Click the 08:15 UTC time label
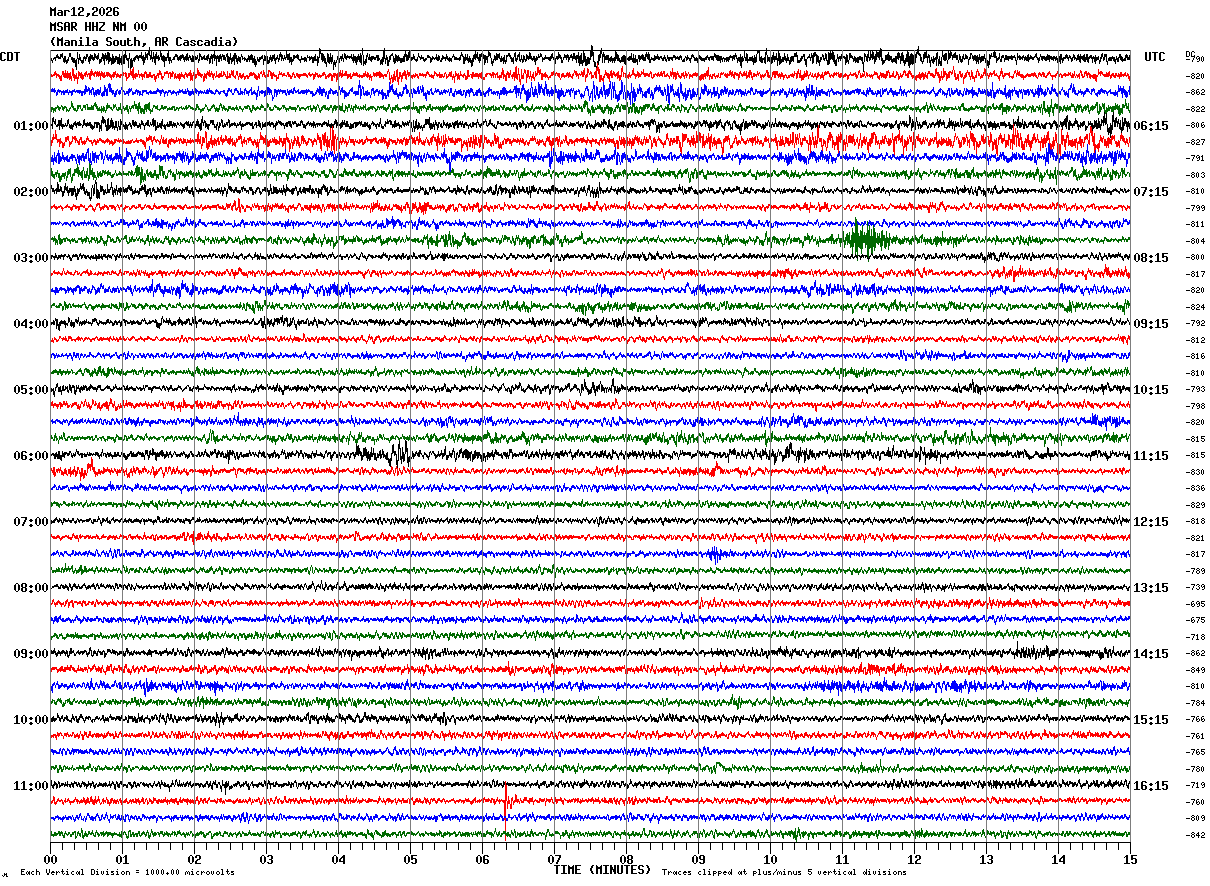This screenshot has width=1210, height=886. click(1151, 258)
